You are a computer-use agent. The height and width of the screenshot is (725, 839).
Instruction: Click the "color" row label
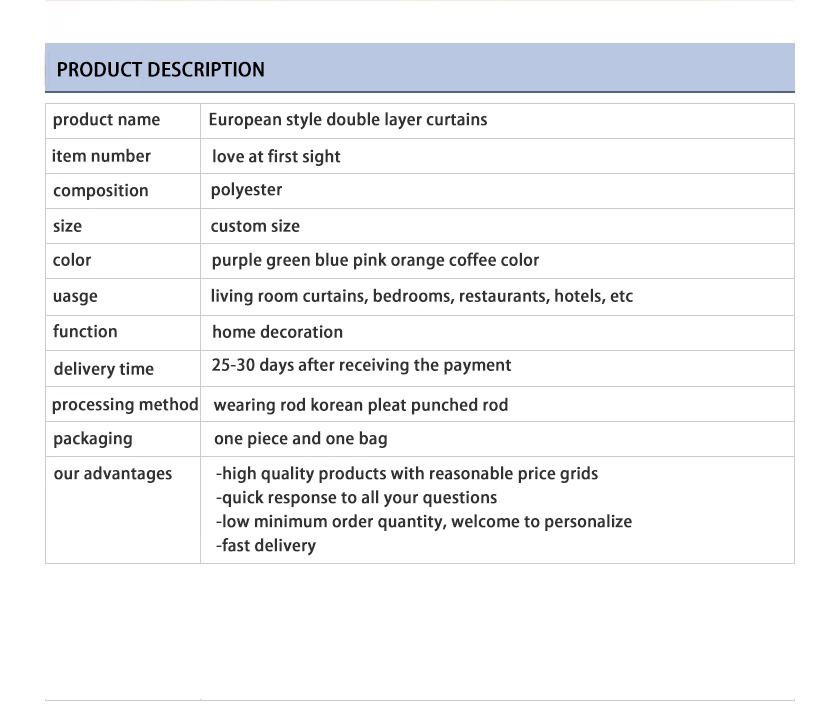pyautogui.click(x=72, y=260)
